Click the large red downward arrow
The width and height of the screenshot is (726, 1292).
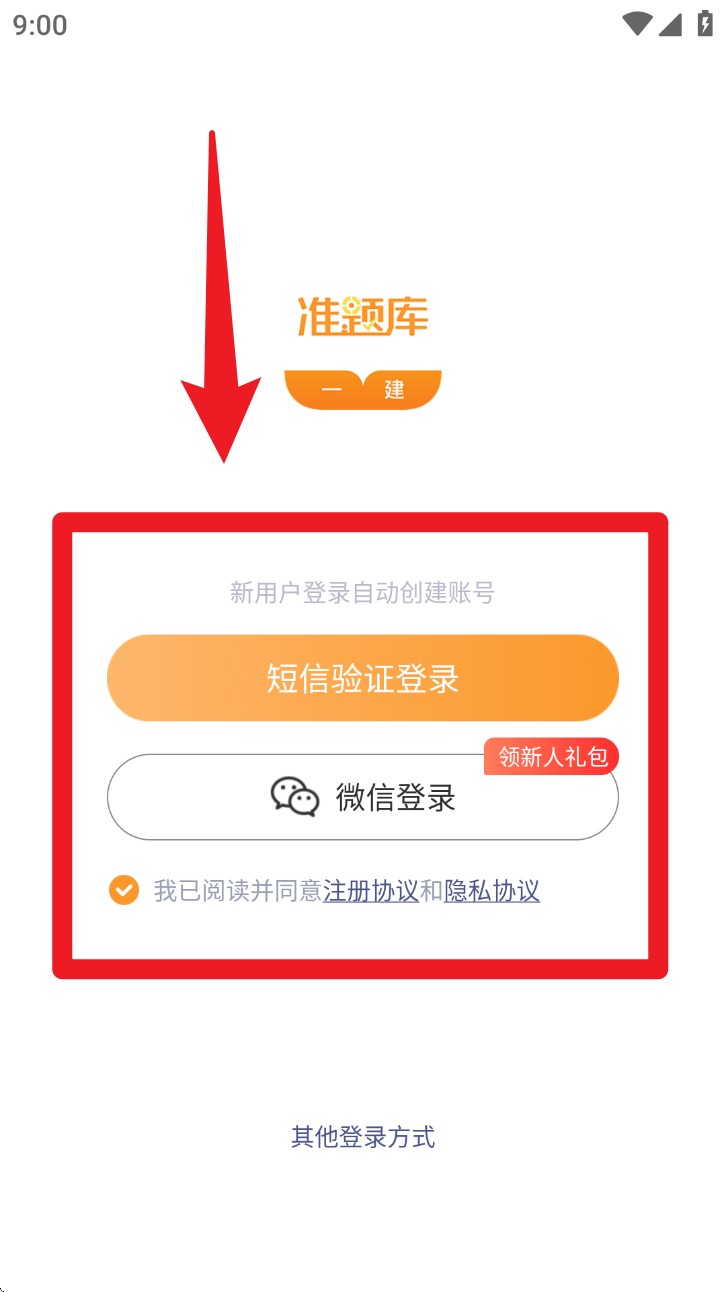coord(220,296)
